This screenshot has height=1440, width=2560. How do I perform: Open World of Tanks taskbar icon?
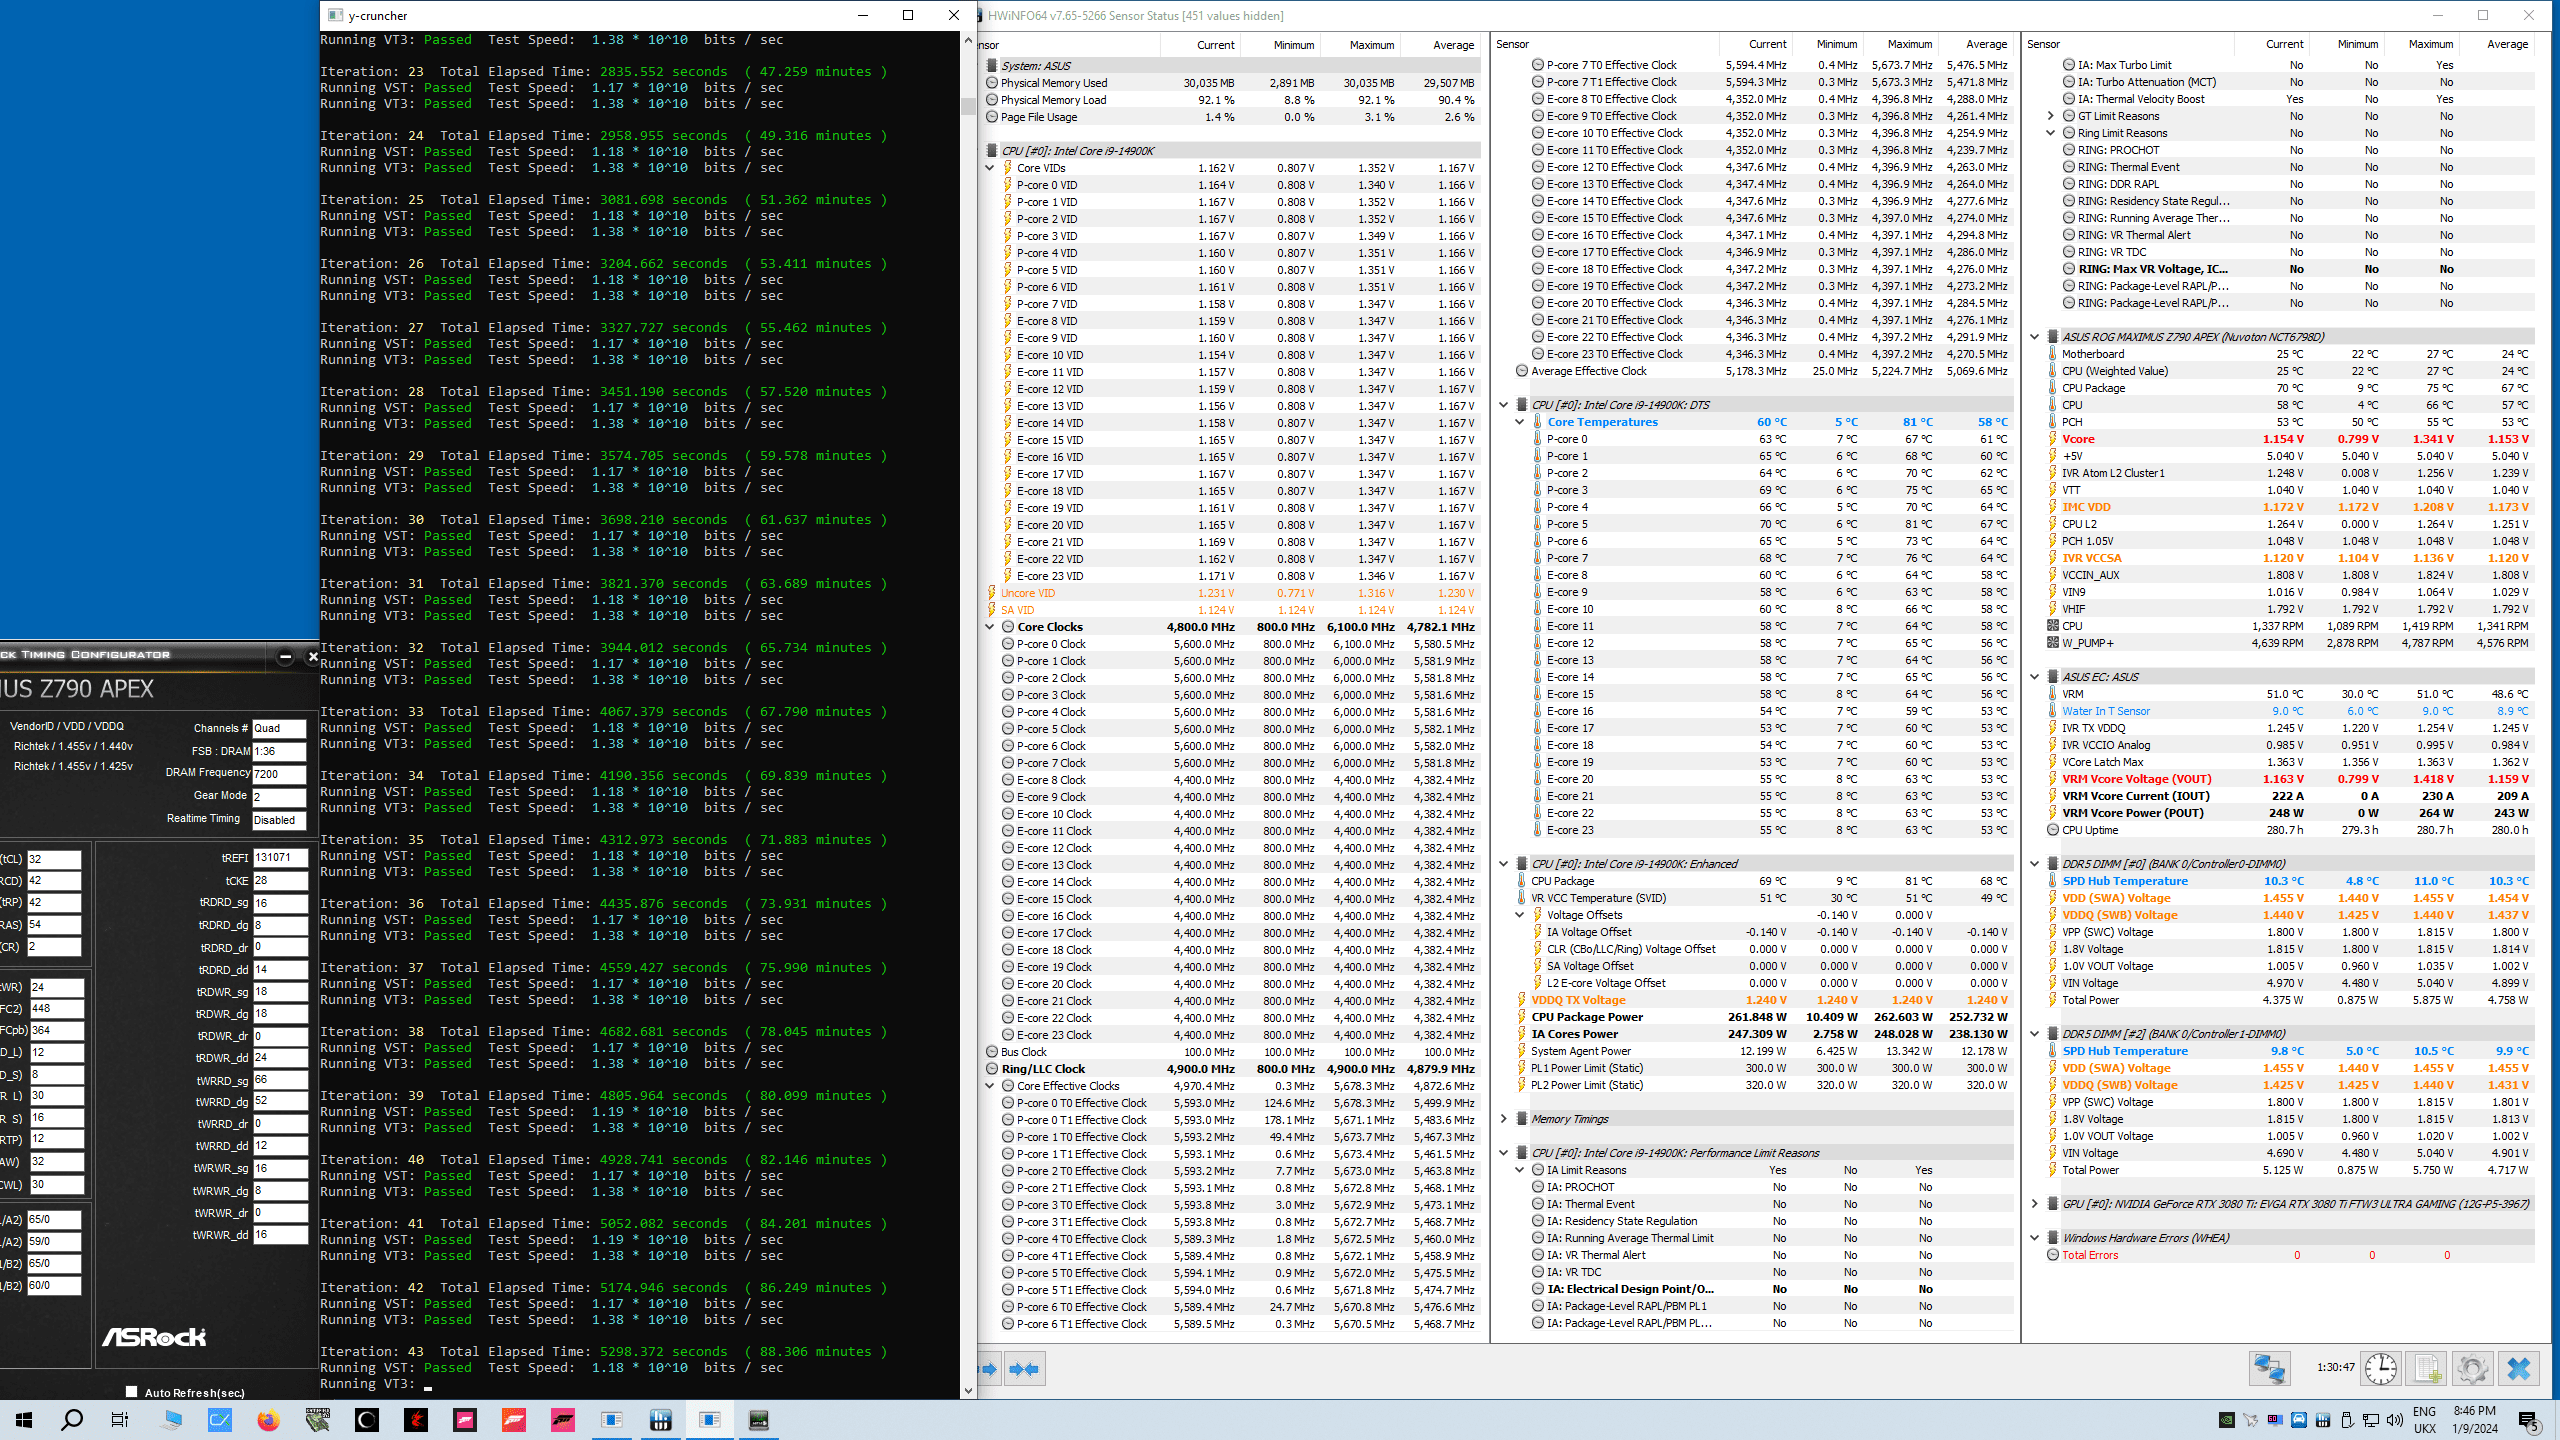[318, 1420]
